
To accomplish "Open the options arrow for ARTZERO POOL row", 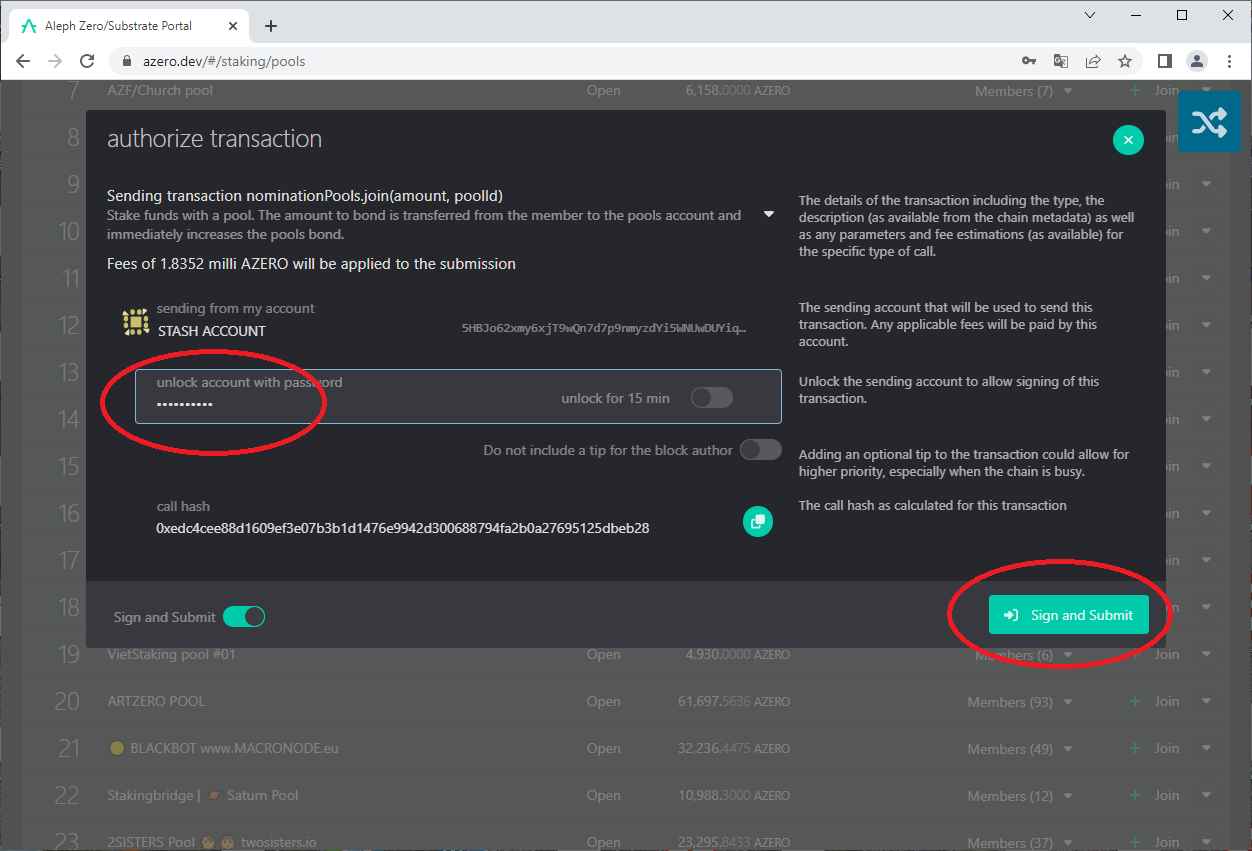I will tap(1206, 701).
